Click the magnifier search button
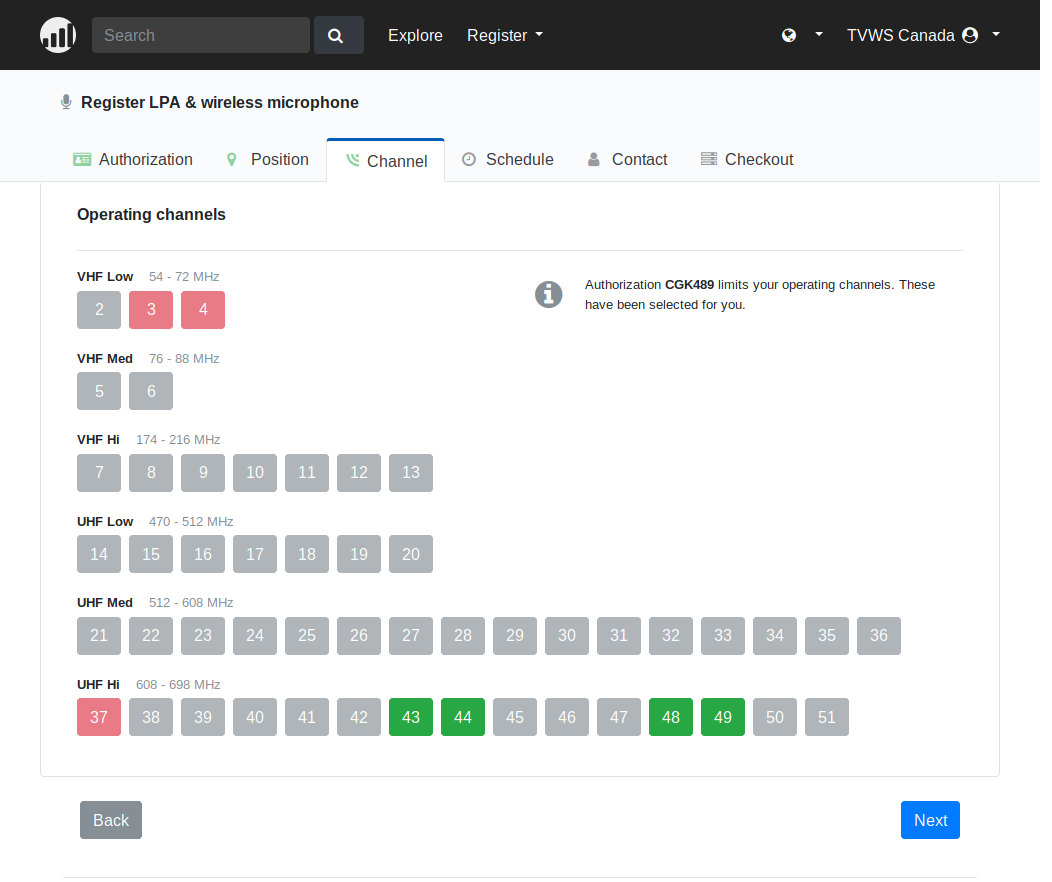Screen dimensions: 1052x882 tap(338, 35)
